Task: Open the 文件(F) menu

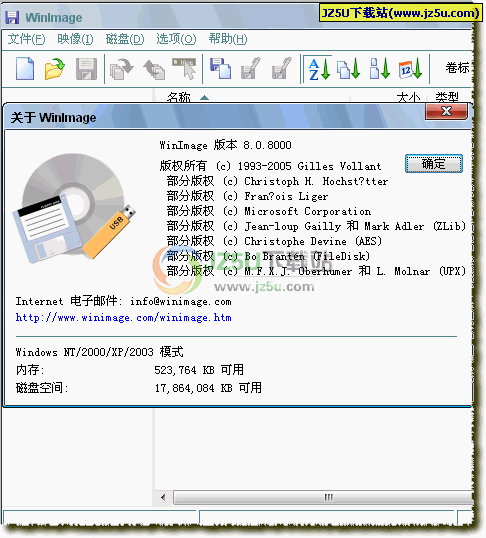Action: click(26, 39)
